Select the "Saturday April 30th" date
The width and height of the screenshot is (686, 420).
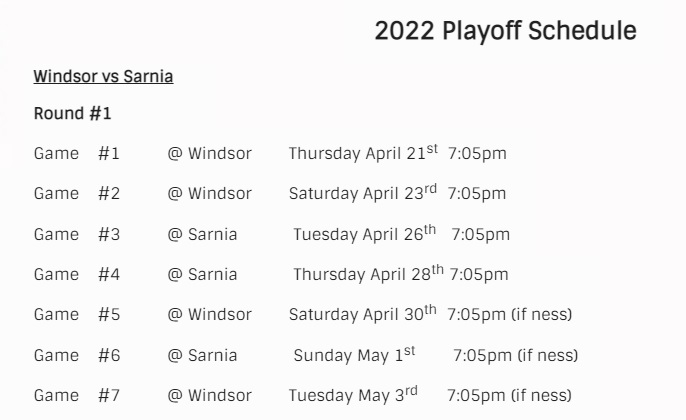tap(362, 314)
